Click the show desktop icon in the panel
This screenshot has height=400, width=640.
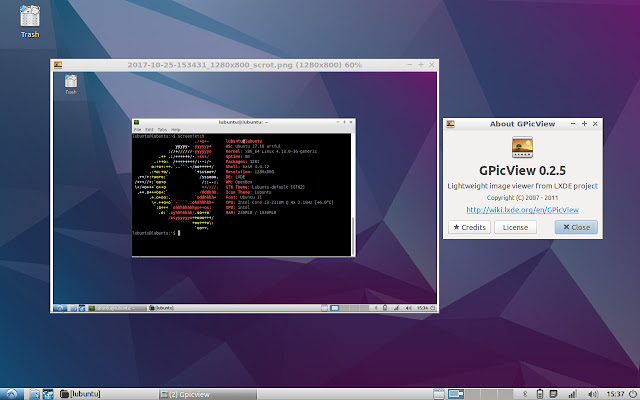point(438,394)
